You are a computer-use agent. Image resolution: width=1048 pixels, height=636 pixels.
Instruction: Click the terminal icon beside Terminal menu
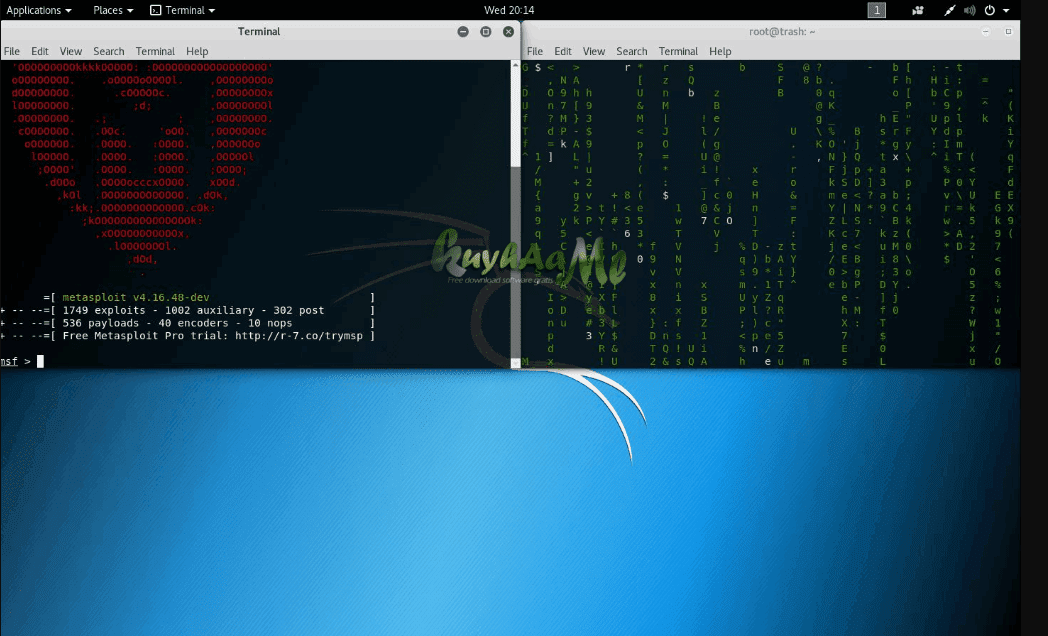156,10
